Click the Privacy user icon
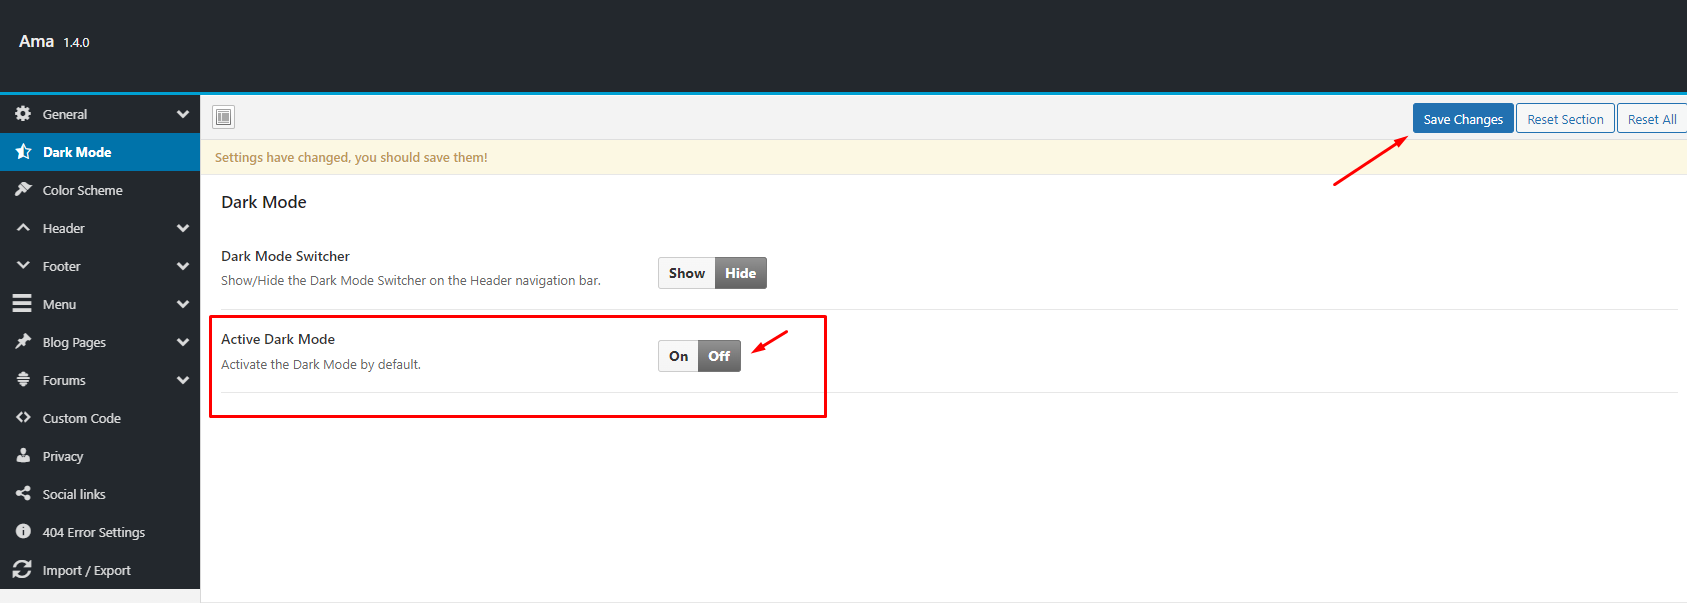 pyautogui.click(x=23, y=456)
